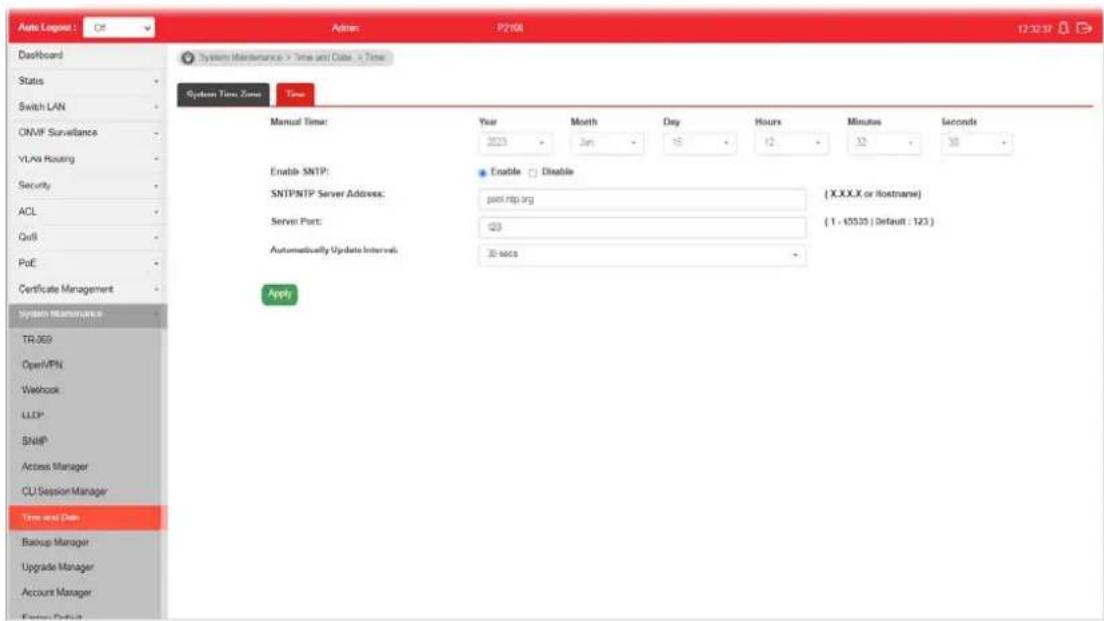The image size is (1104, 621).
Task: Open the Day dropdown
Action: [x=699, y=143]
